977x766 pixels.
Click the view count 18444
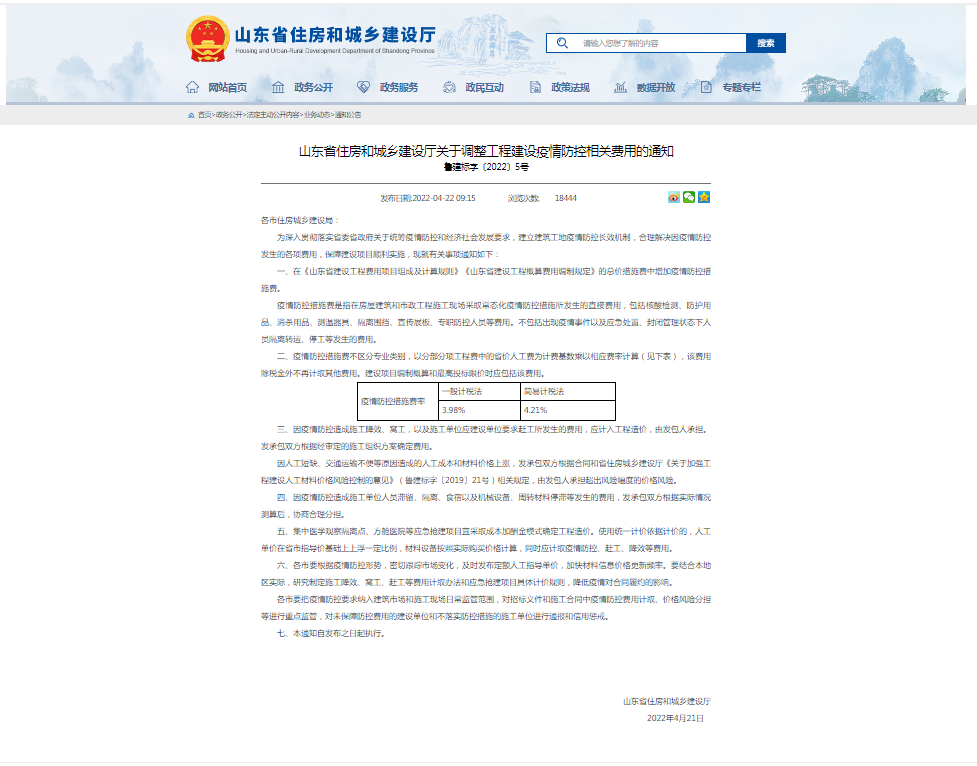point(566,198)
